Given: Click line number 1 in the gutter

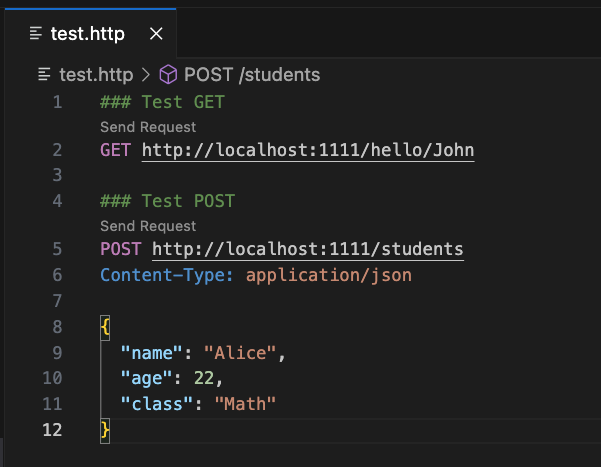Looking at the screenshot, I should click(x=57, y=102).
